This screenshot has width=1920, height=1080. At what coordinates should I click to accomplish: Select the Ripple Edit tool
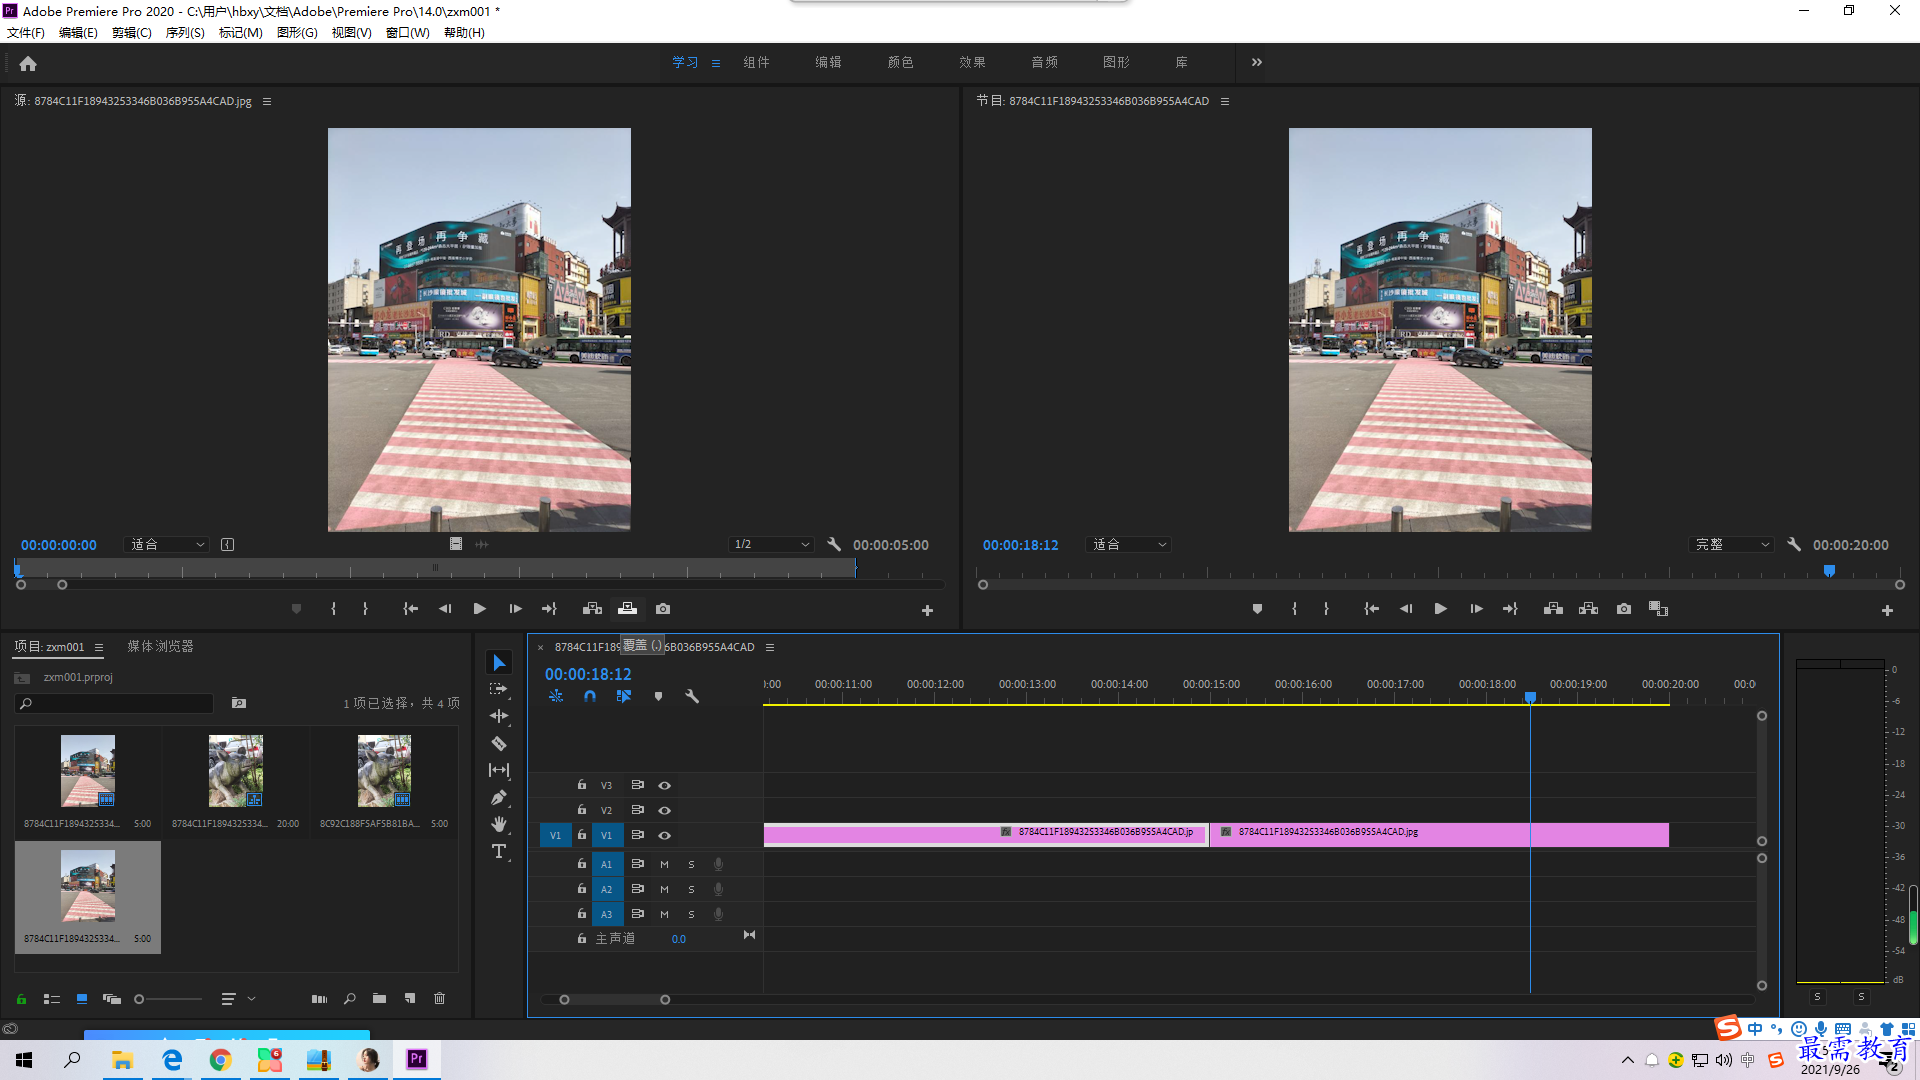tap(499, 716)
